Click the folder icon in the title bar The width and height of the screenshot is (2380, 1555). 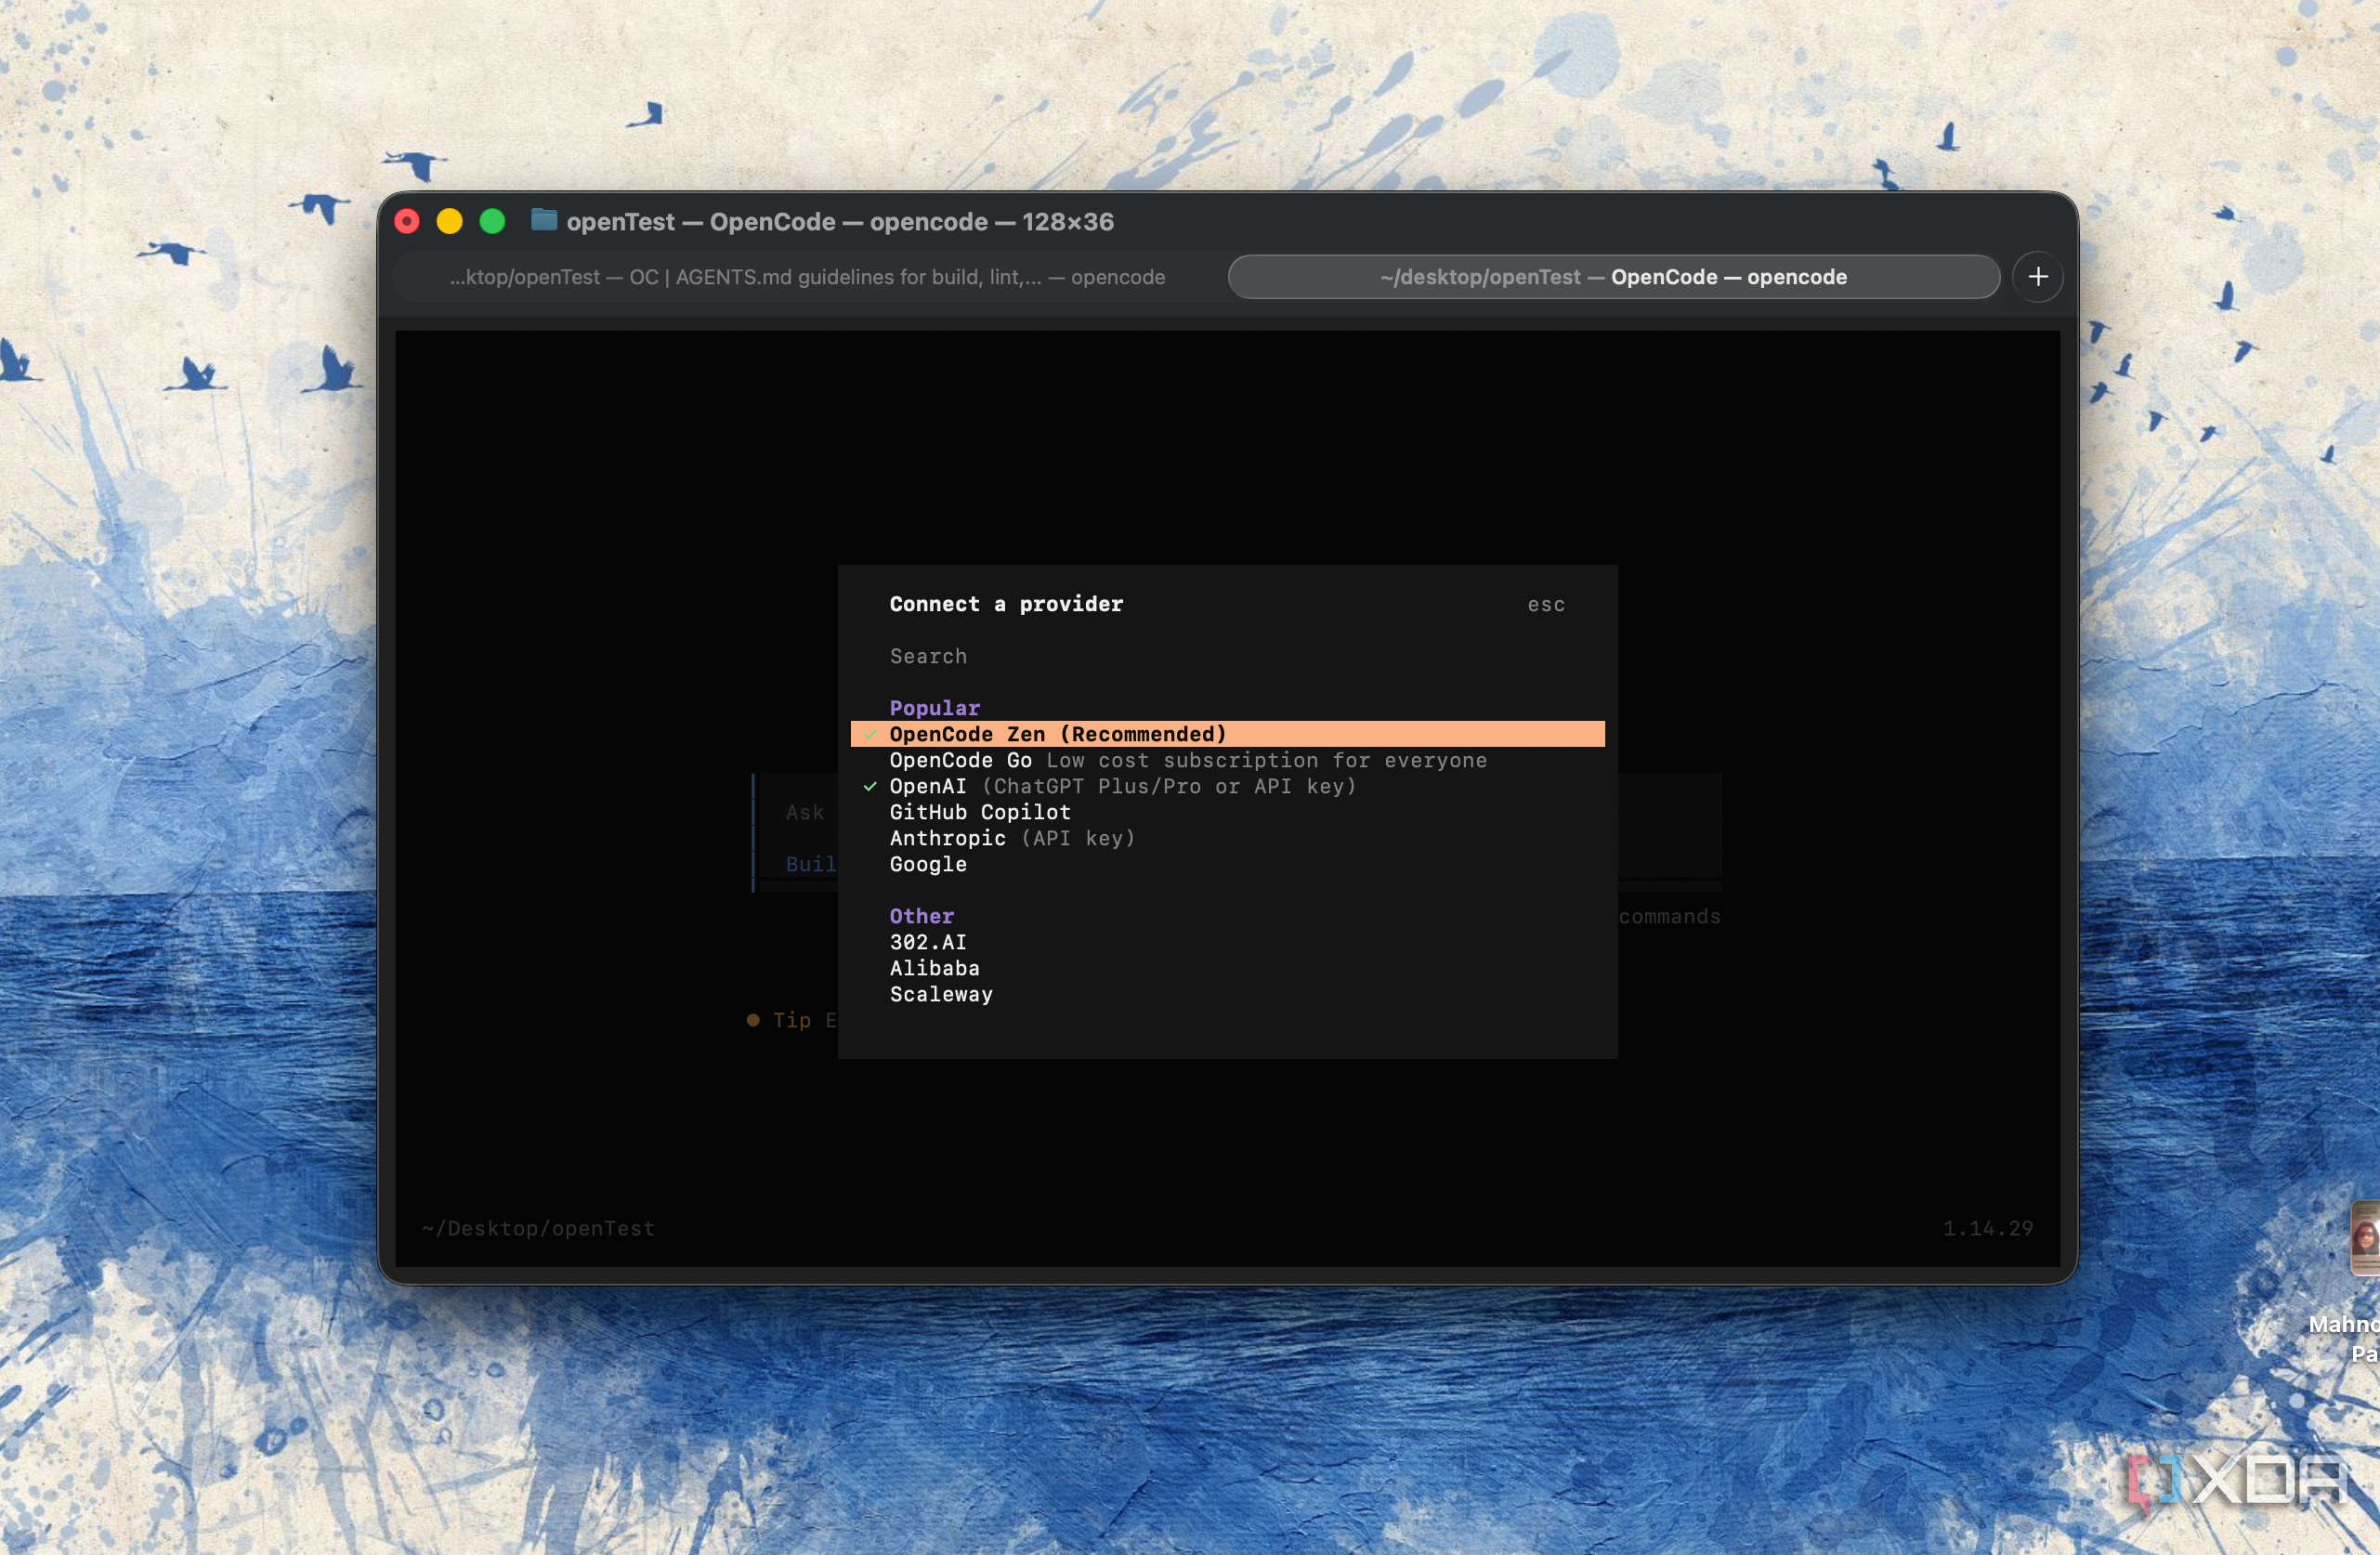pyautogui.click(x=544, y=220)
